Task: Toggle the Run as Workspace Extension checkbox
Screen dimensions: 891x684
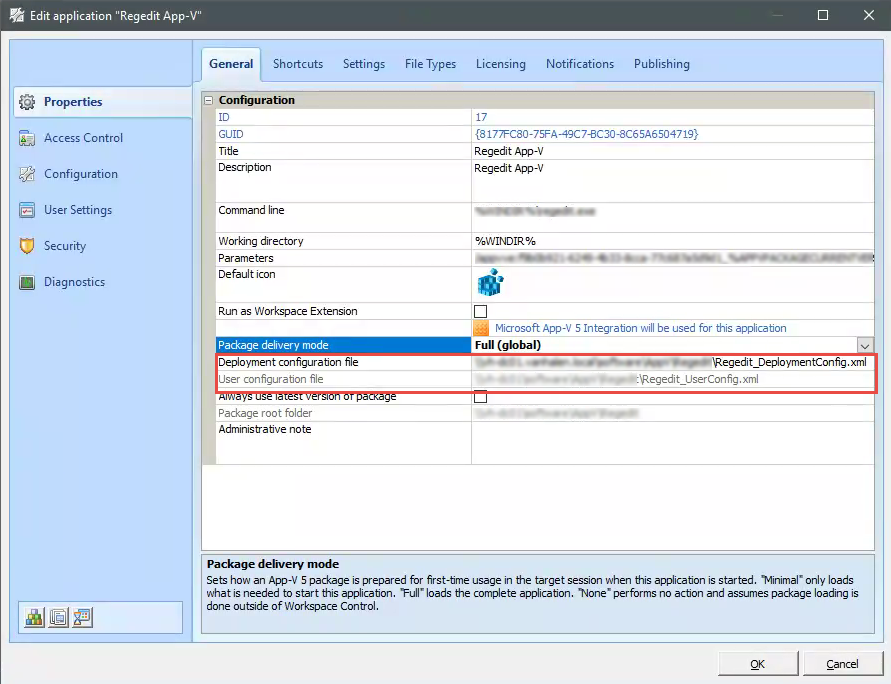Action: 480,311
